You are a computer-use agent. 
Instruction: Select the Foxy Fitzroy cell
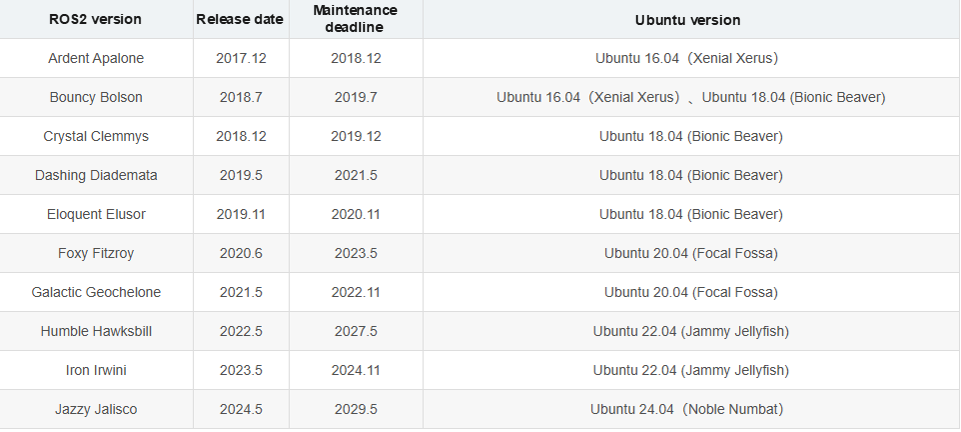point(96,254)
